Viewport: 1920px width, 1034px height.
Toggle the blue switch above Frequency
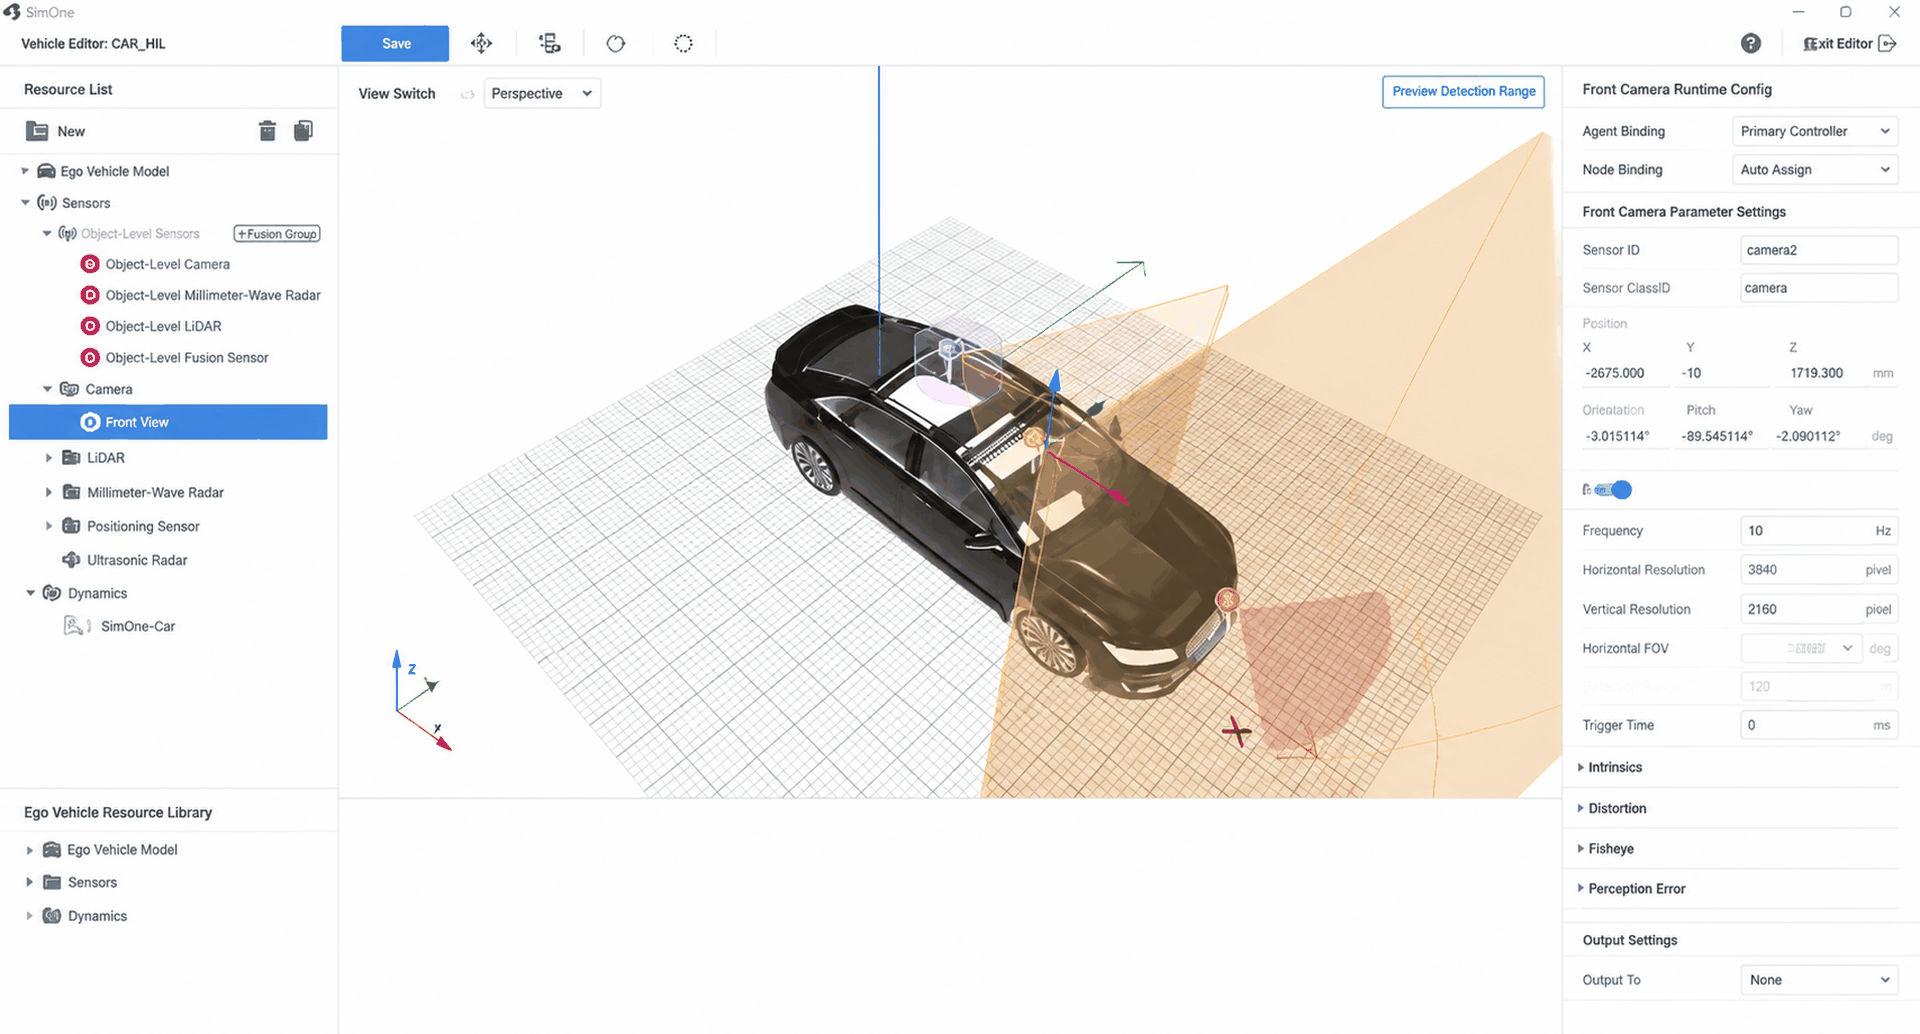click(x=1614, y=489)
